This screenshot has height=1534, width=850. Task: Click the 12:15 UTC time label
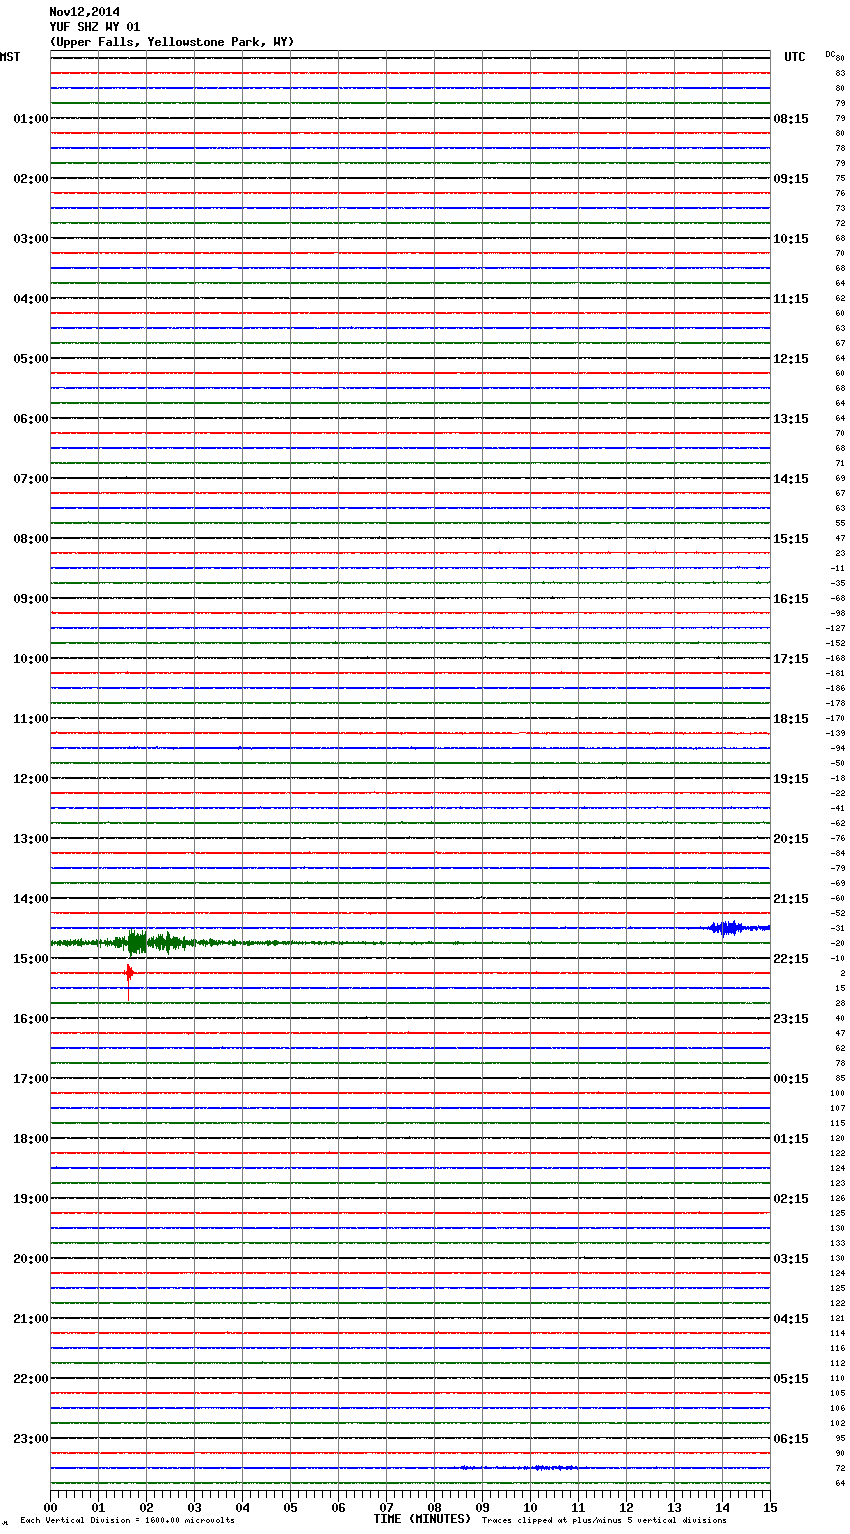pos(791,359)
